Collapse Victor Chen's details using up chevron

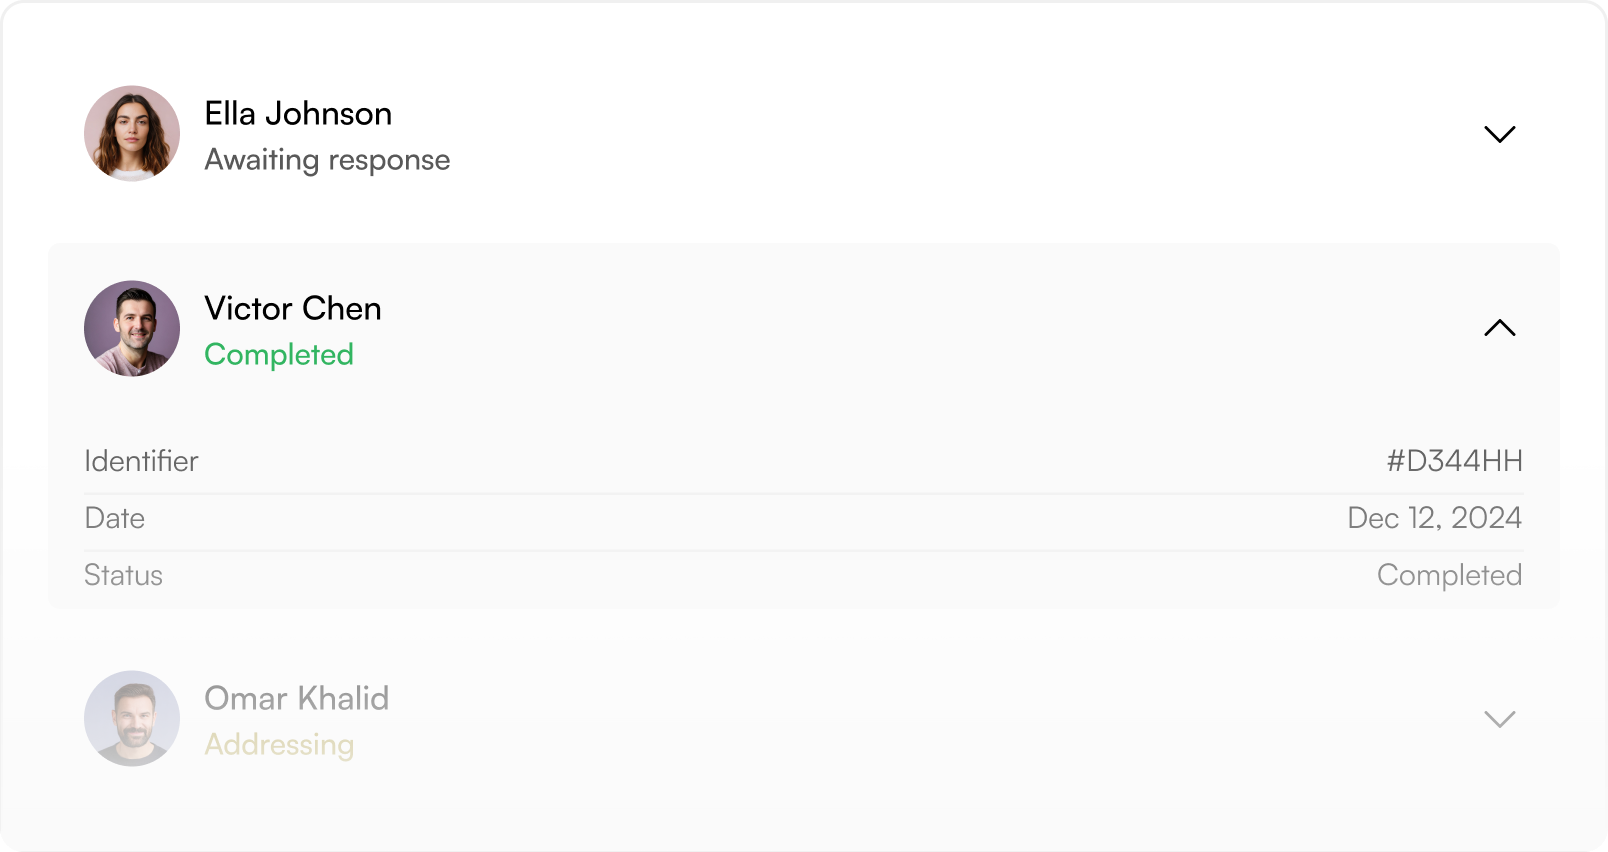coord(1499,328)
